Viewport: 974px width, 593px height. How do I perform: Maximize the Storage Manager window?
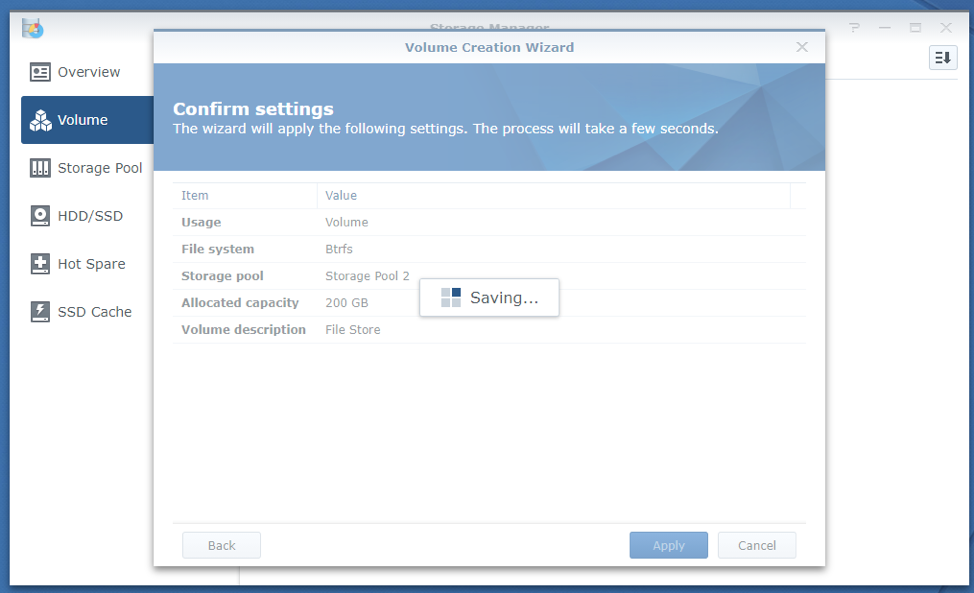pyautogui.click(x=915, y=28)
